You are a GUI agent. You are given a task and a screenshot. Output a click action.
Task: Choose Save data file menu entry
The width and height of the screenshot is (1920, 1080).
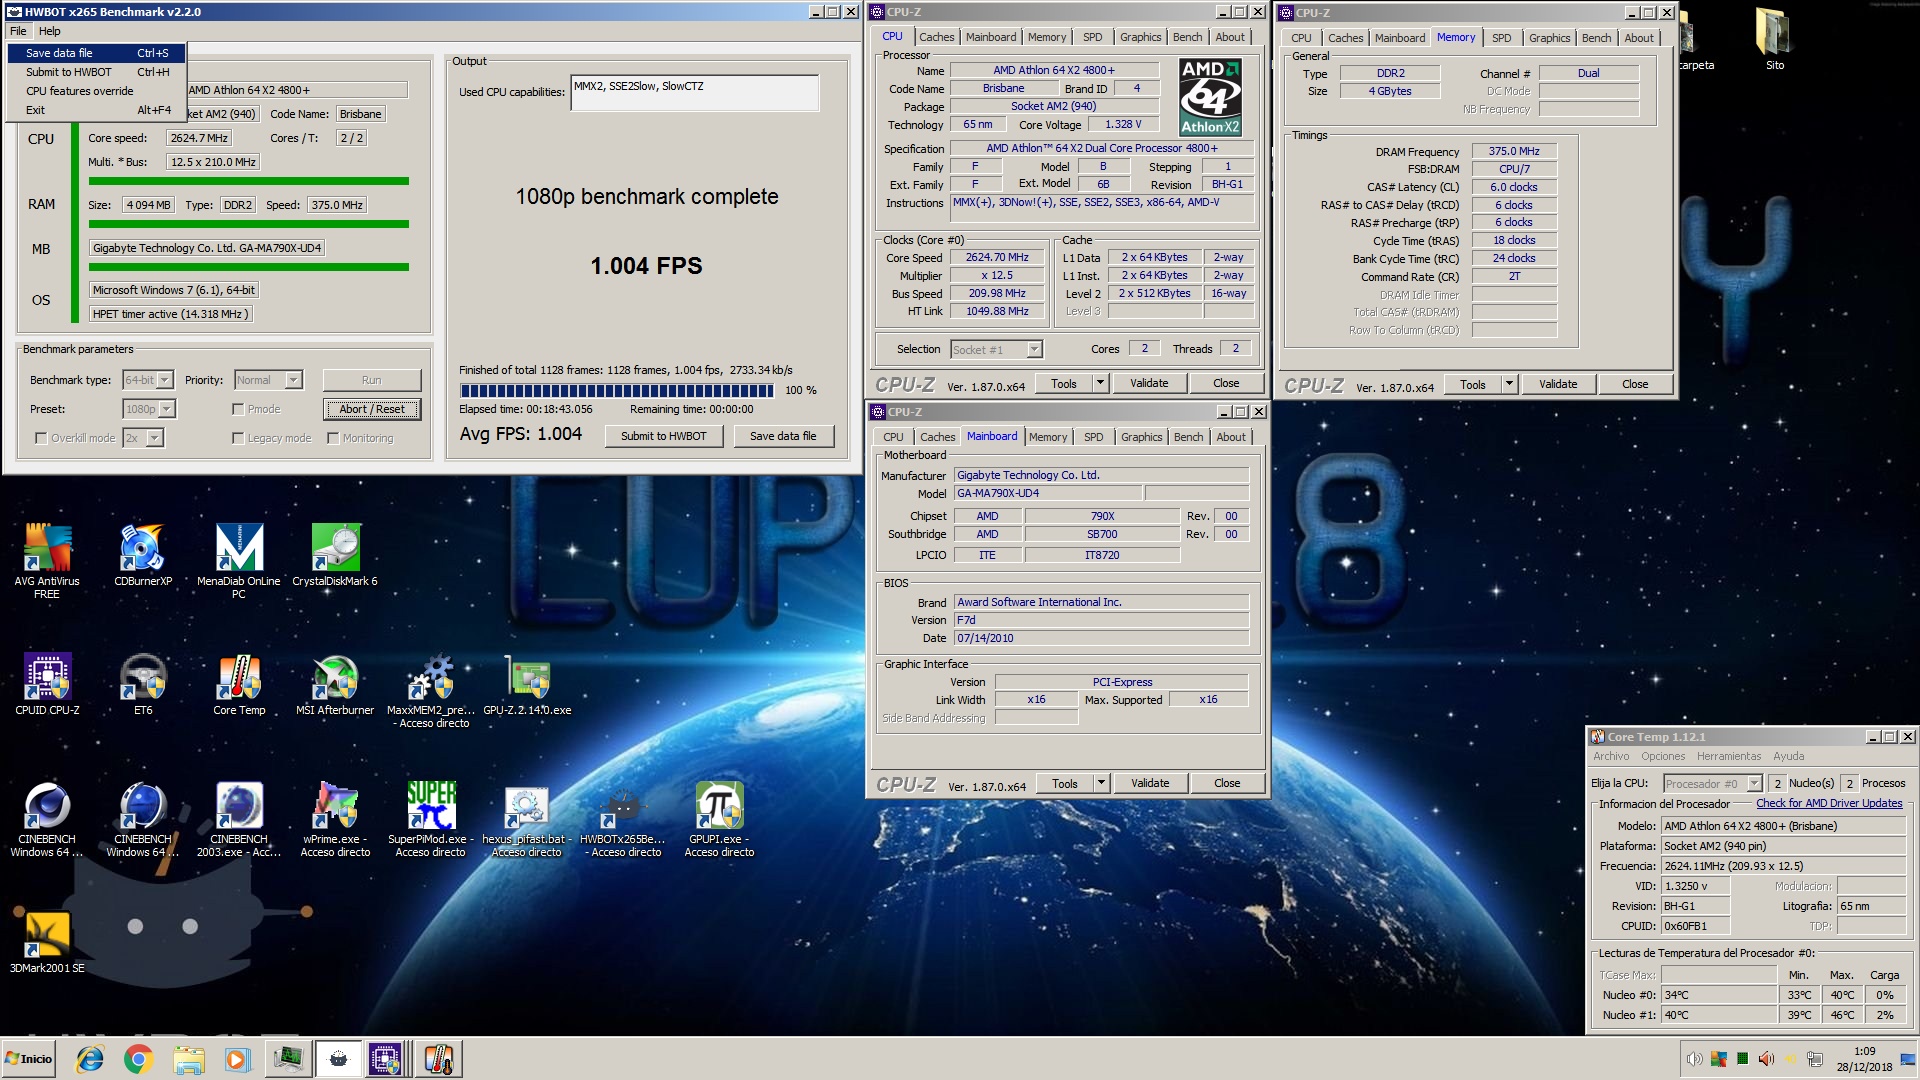coord(97,53)
